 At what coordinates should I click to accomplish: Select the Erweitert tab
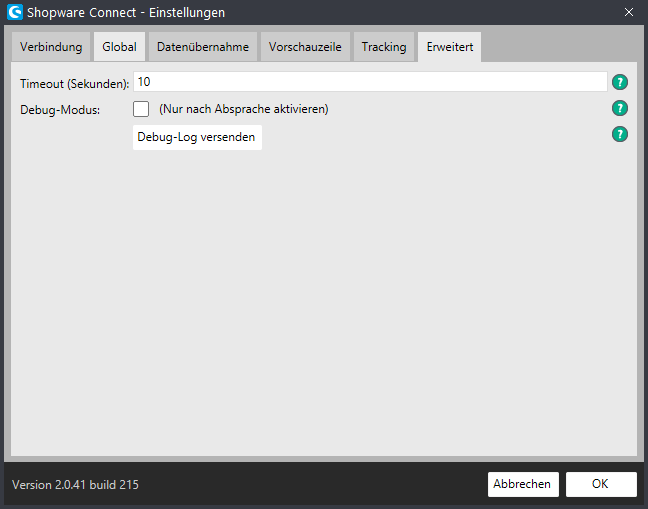point(450,47)
